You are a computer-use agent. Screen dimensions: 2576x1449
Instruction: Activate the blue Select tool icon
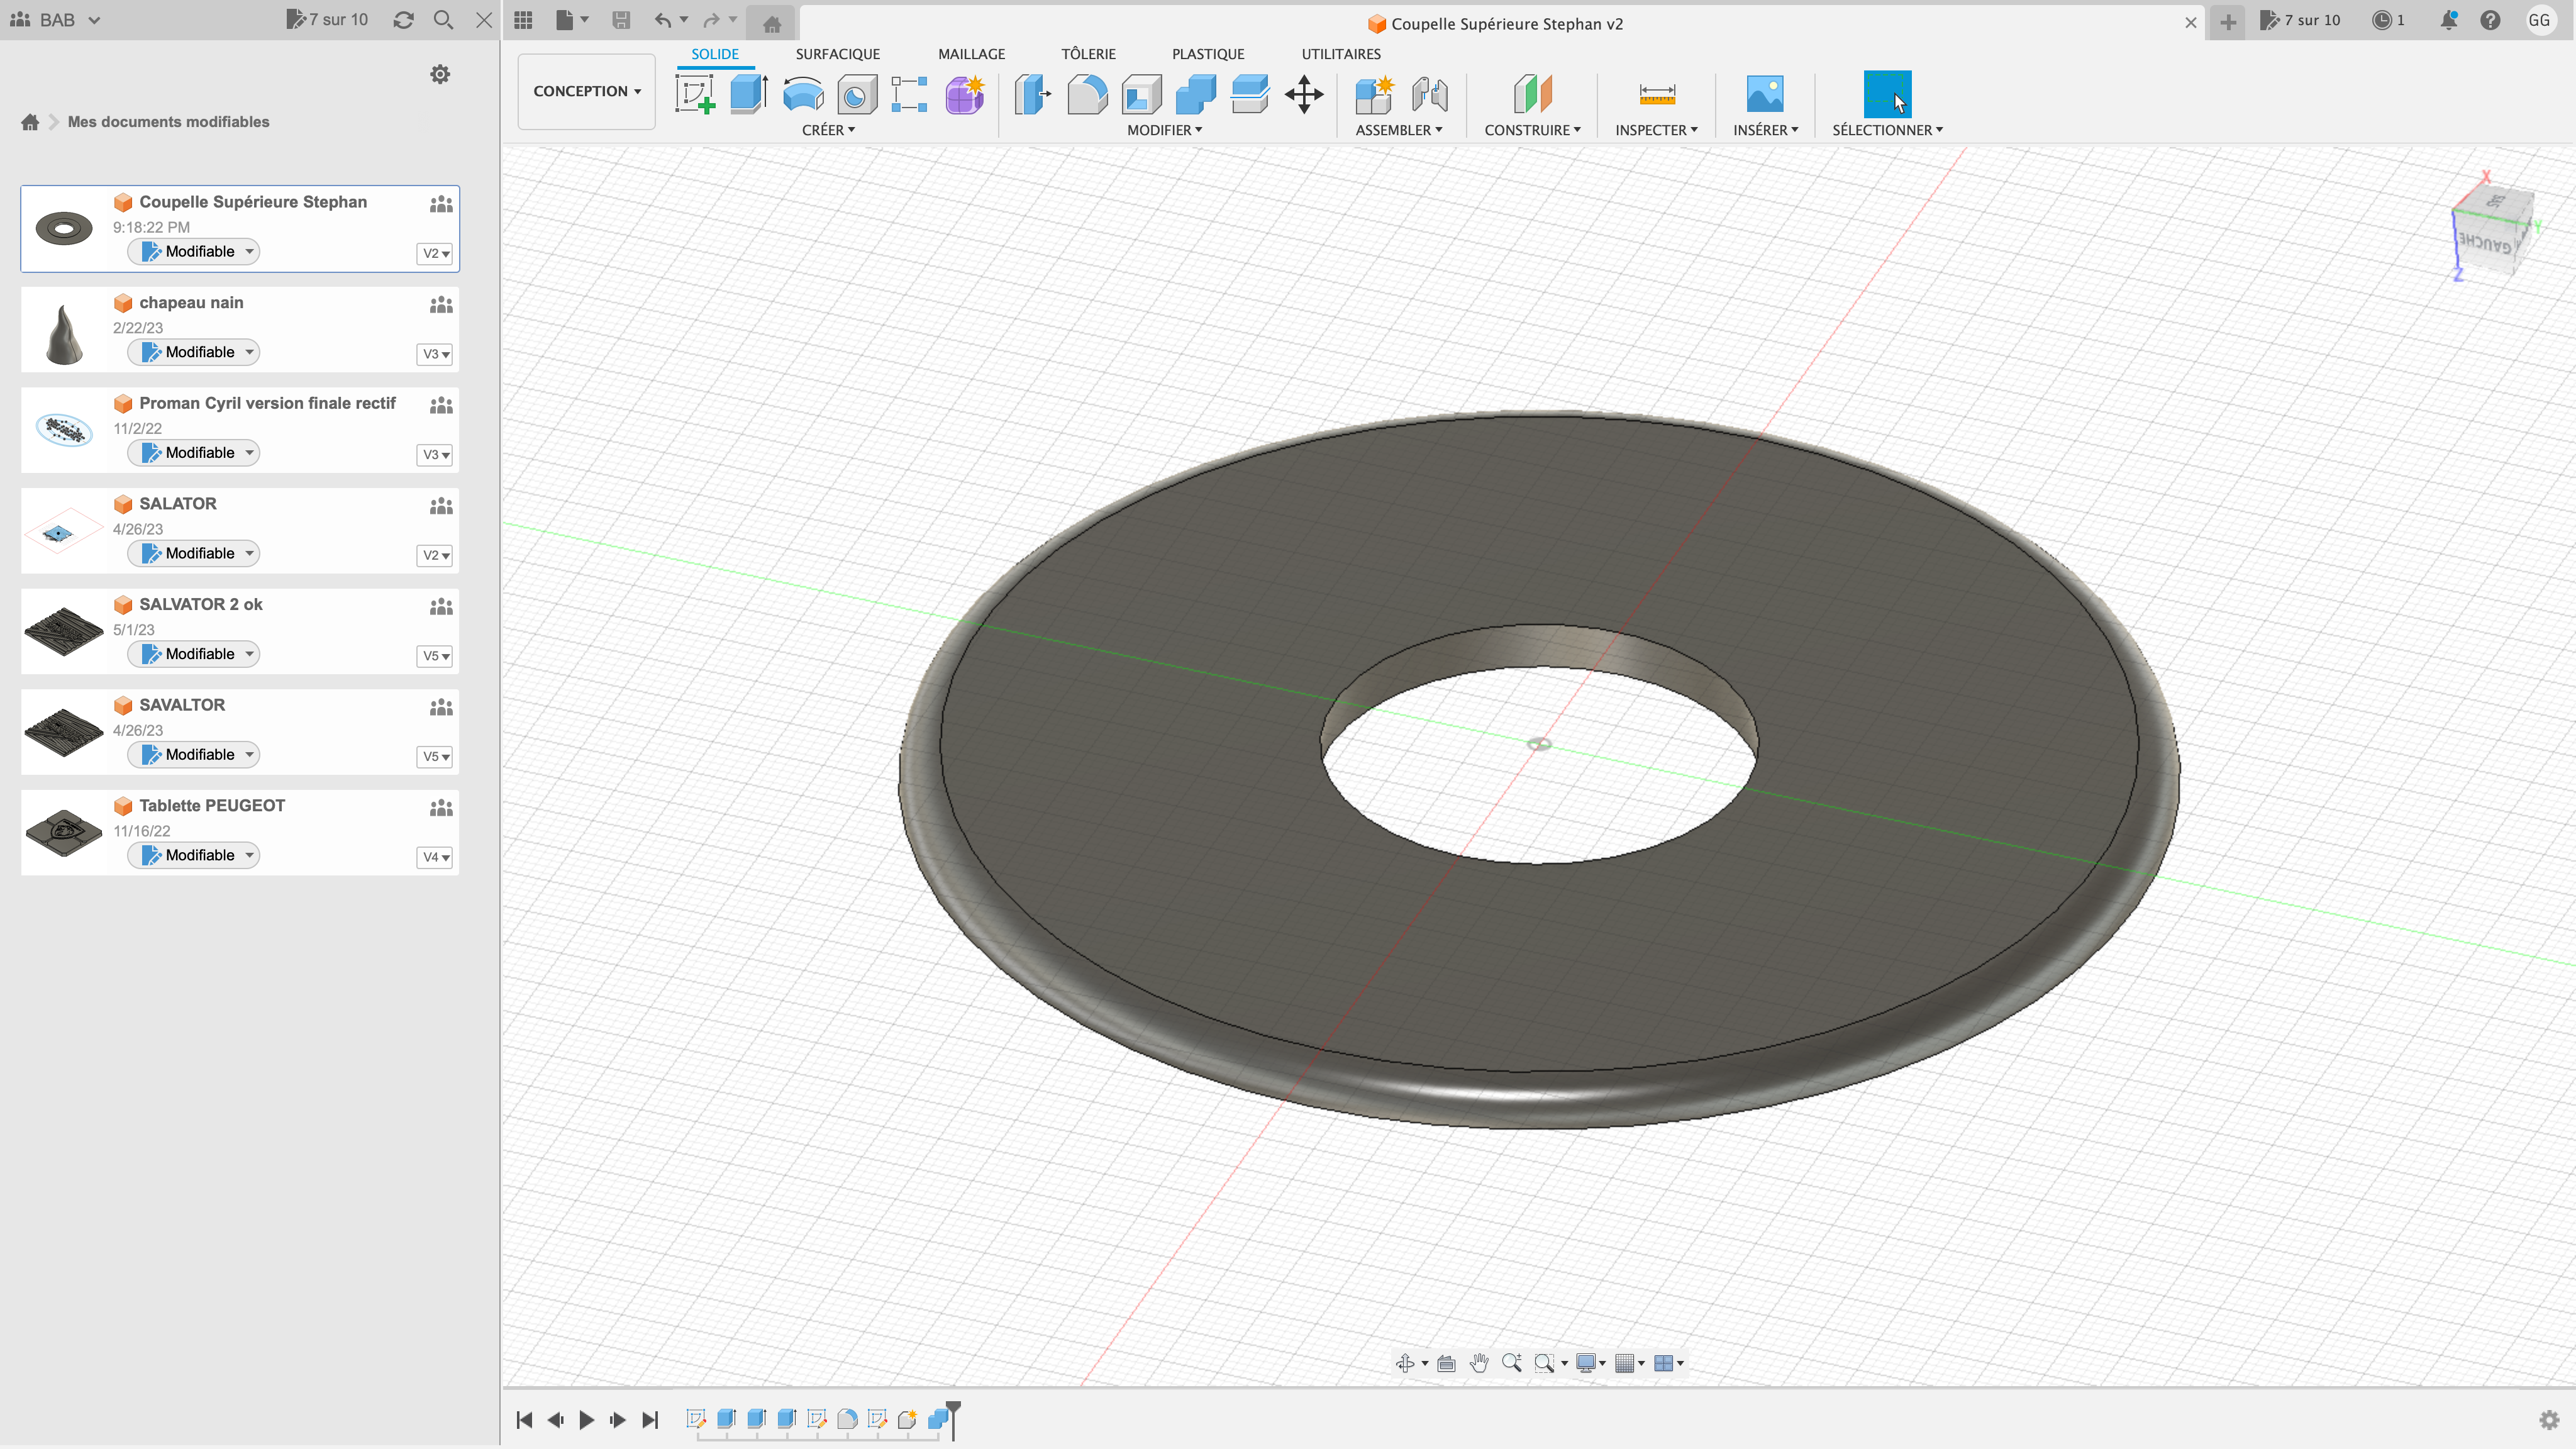coord(1887,94)
